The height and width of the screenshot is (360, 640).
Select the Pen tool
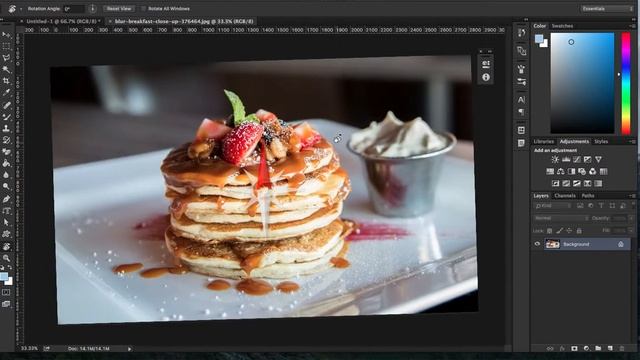[x=6, y=199]
